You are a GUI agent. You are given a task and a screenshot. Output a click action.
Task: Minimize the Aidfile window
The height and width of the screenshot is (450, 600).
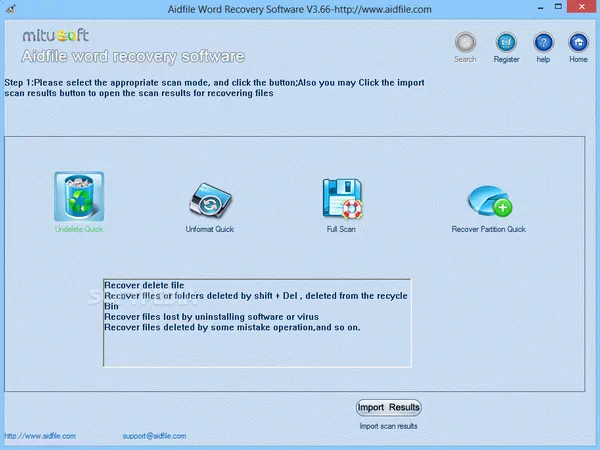tap(540, 7)
